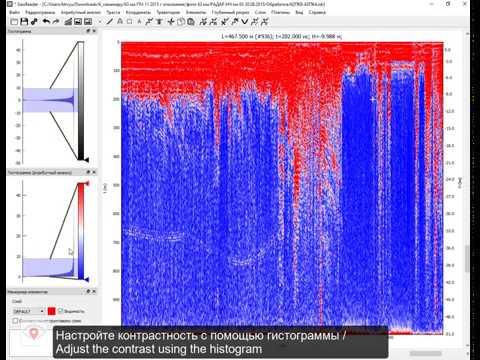Click the new blank file icon
This screenshot has height=360, width=480.
pyautogui.click(x=14, y=22)
